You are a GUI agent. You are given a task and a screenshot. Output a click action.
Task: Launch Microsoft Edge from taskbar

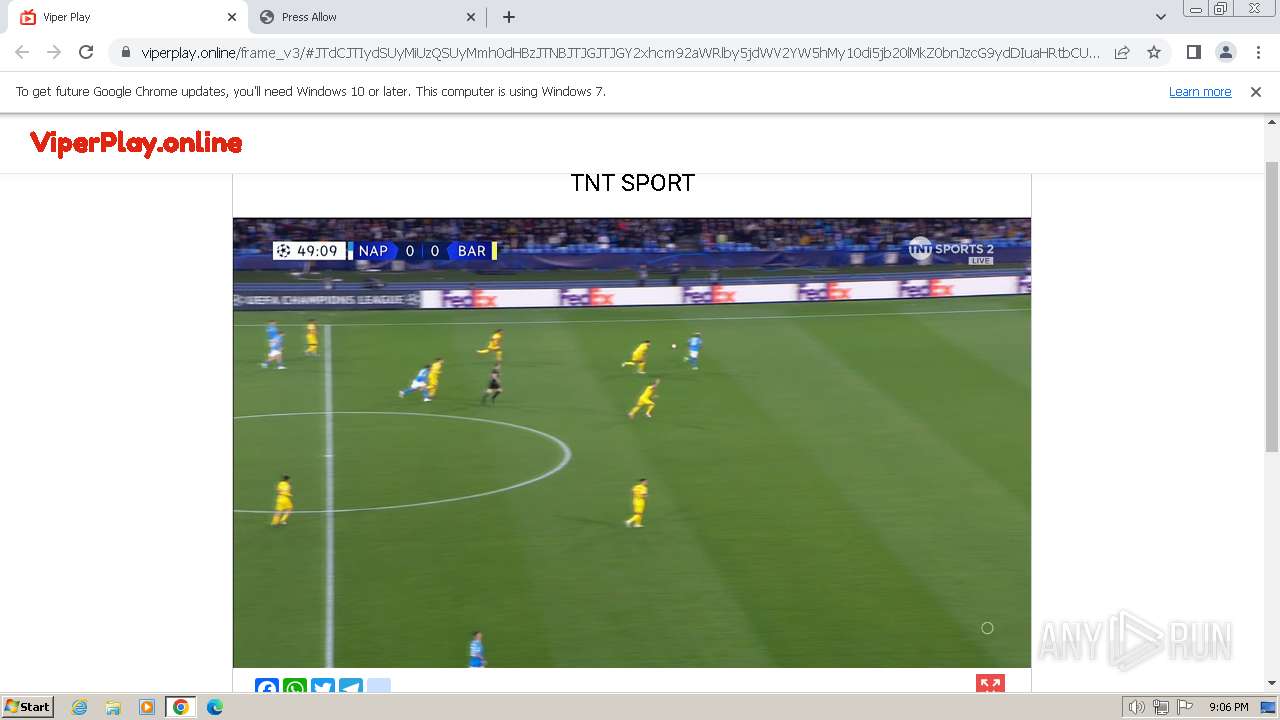215,707
